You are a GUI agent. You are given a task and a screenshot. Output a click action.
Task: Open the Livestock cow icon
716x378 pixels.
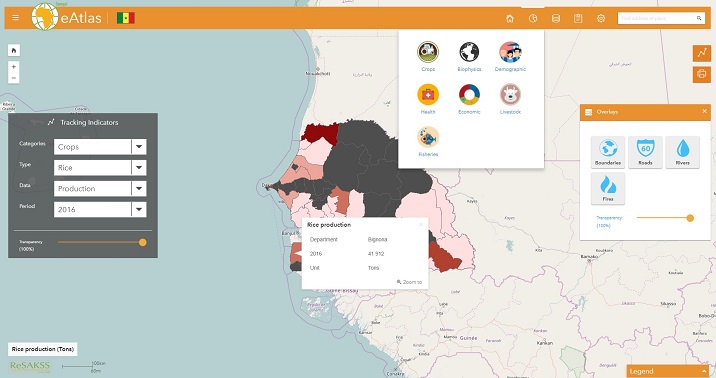tap(510, 94)
